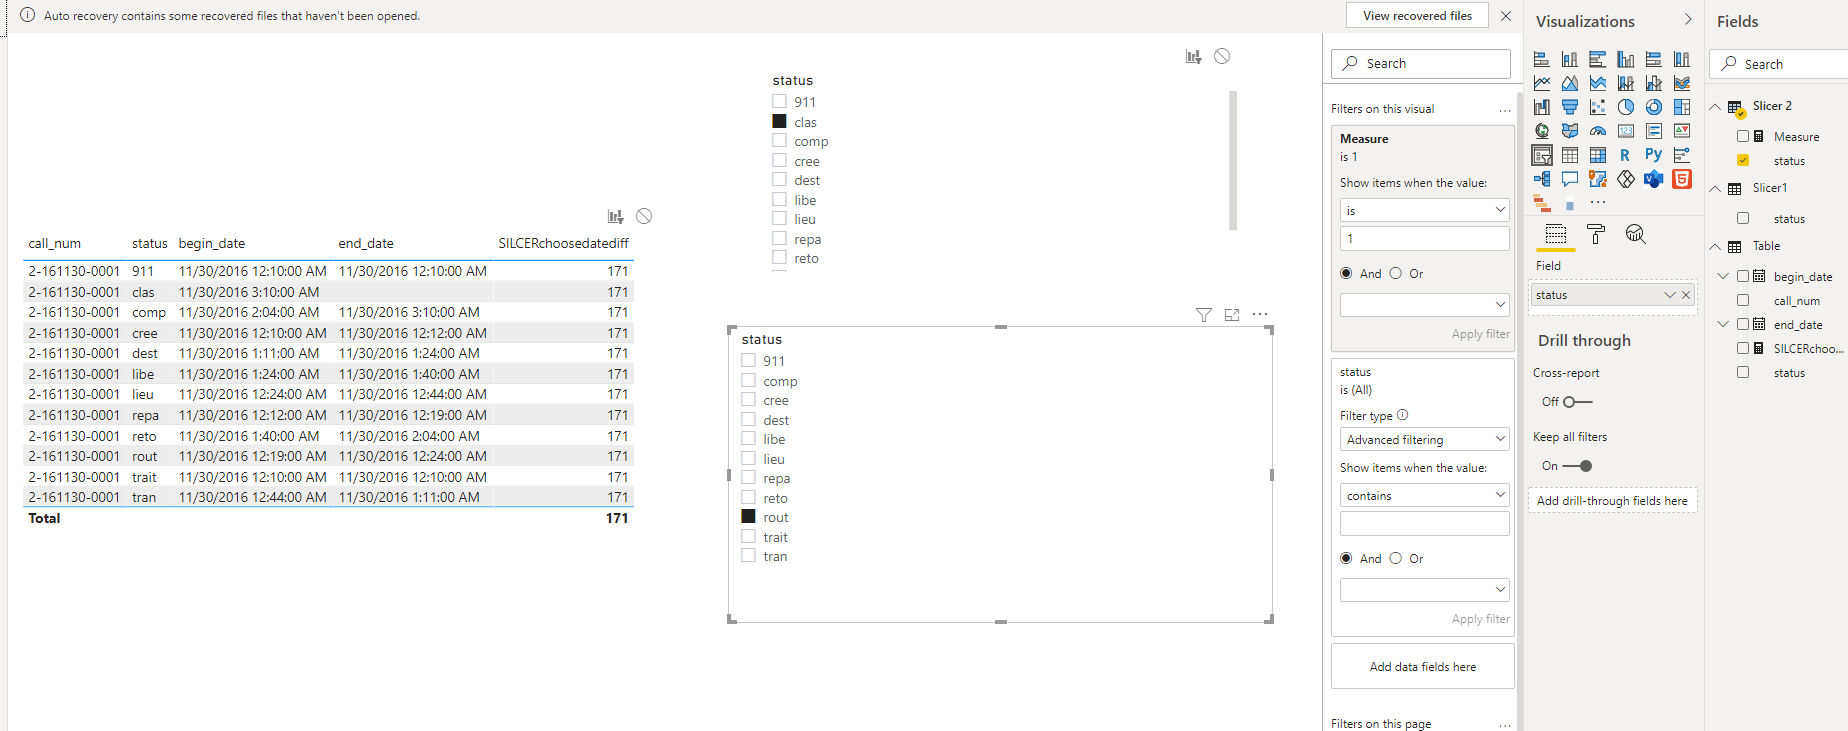Select the Visio custom visual

pos(1654,179)
